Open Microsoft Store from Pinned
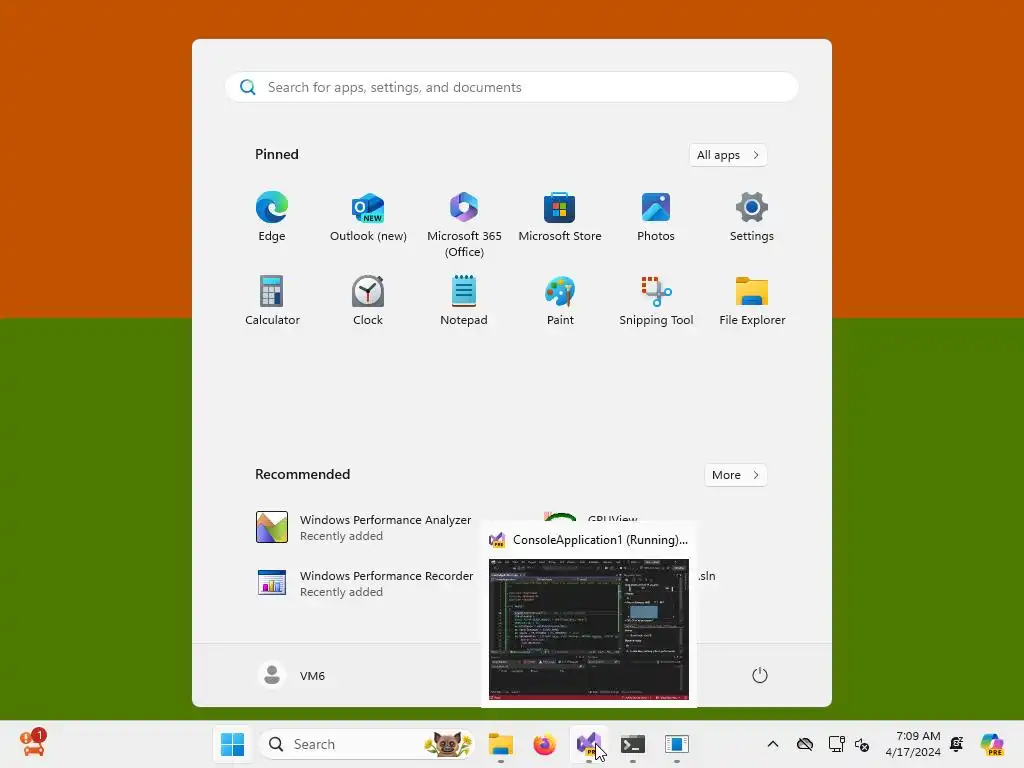 point(560,217)
